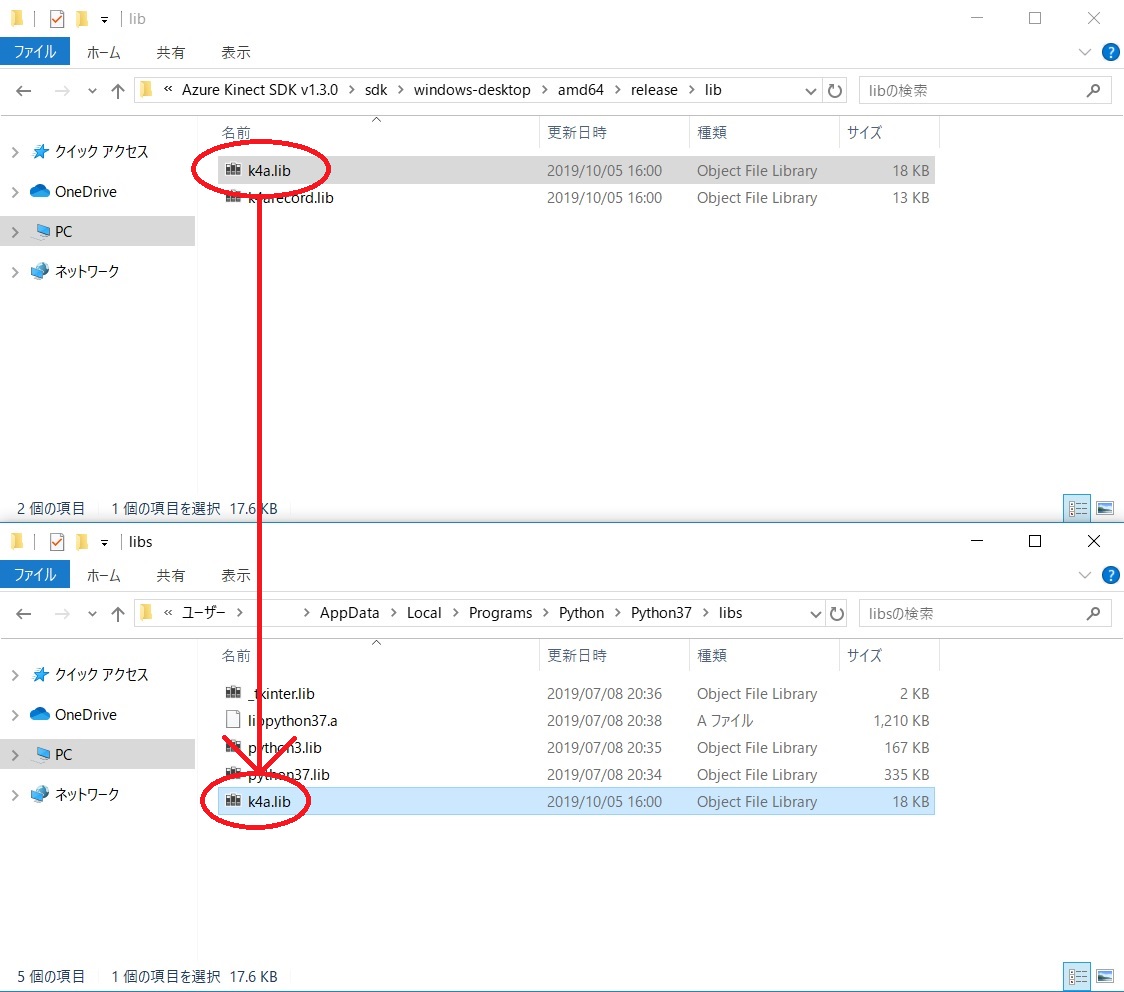Switch lib window to details view

(x=1077, y=508)
